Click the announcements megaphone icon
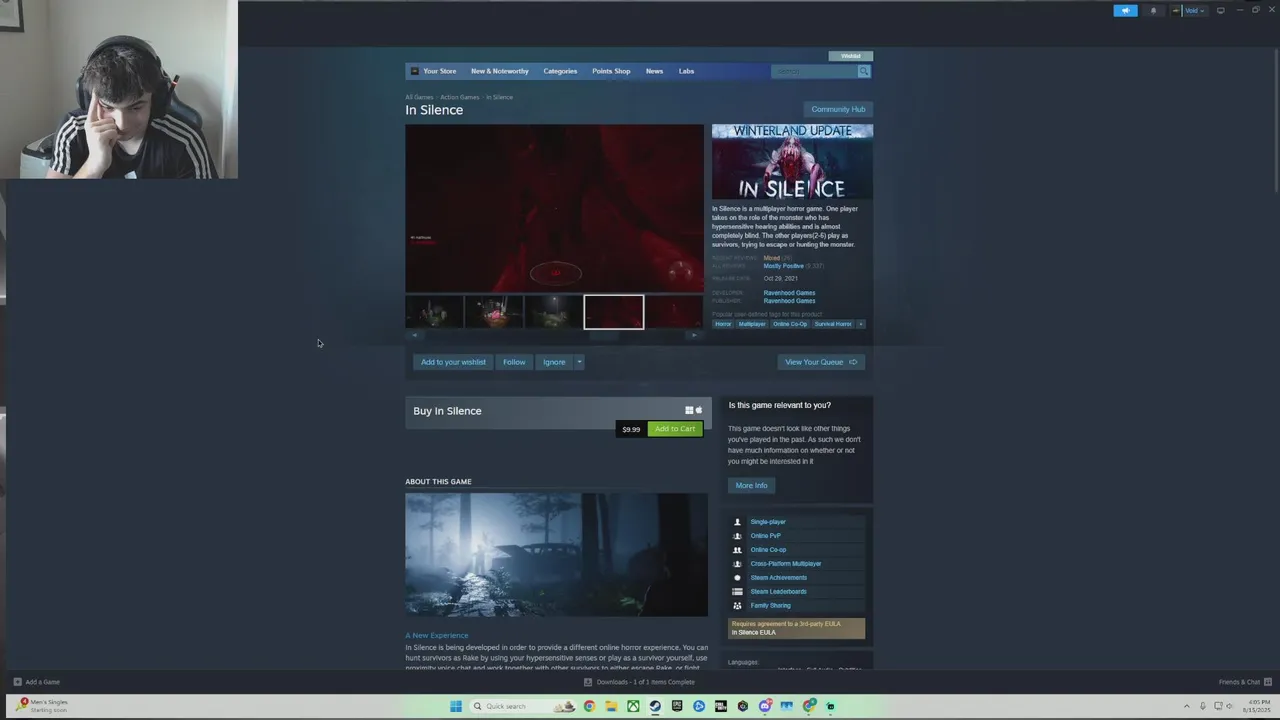The image size is (1280, 720). click(x=1125, y=11)
